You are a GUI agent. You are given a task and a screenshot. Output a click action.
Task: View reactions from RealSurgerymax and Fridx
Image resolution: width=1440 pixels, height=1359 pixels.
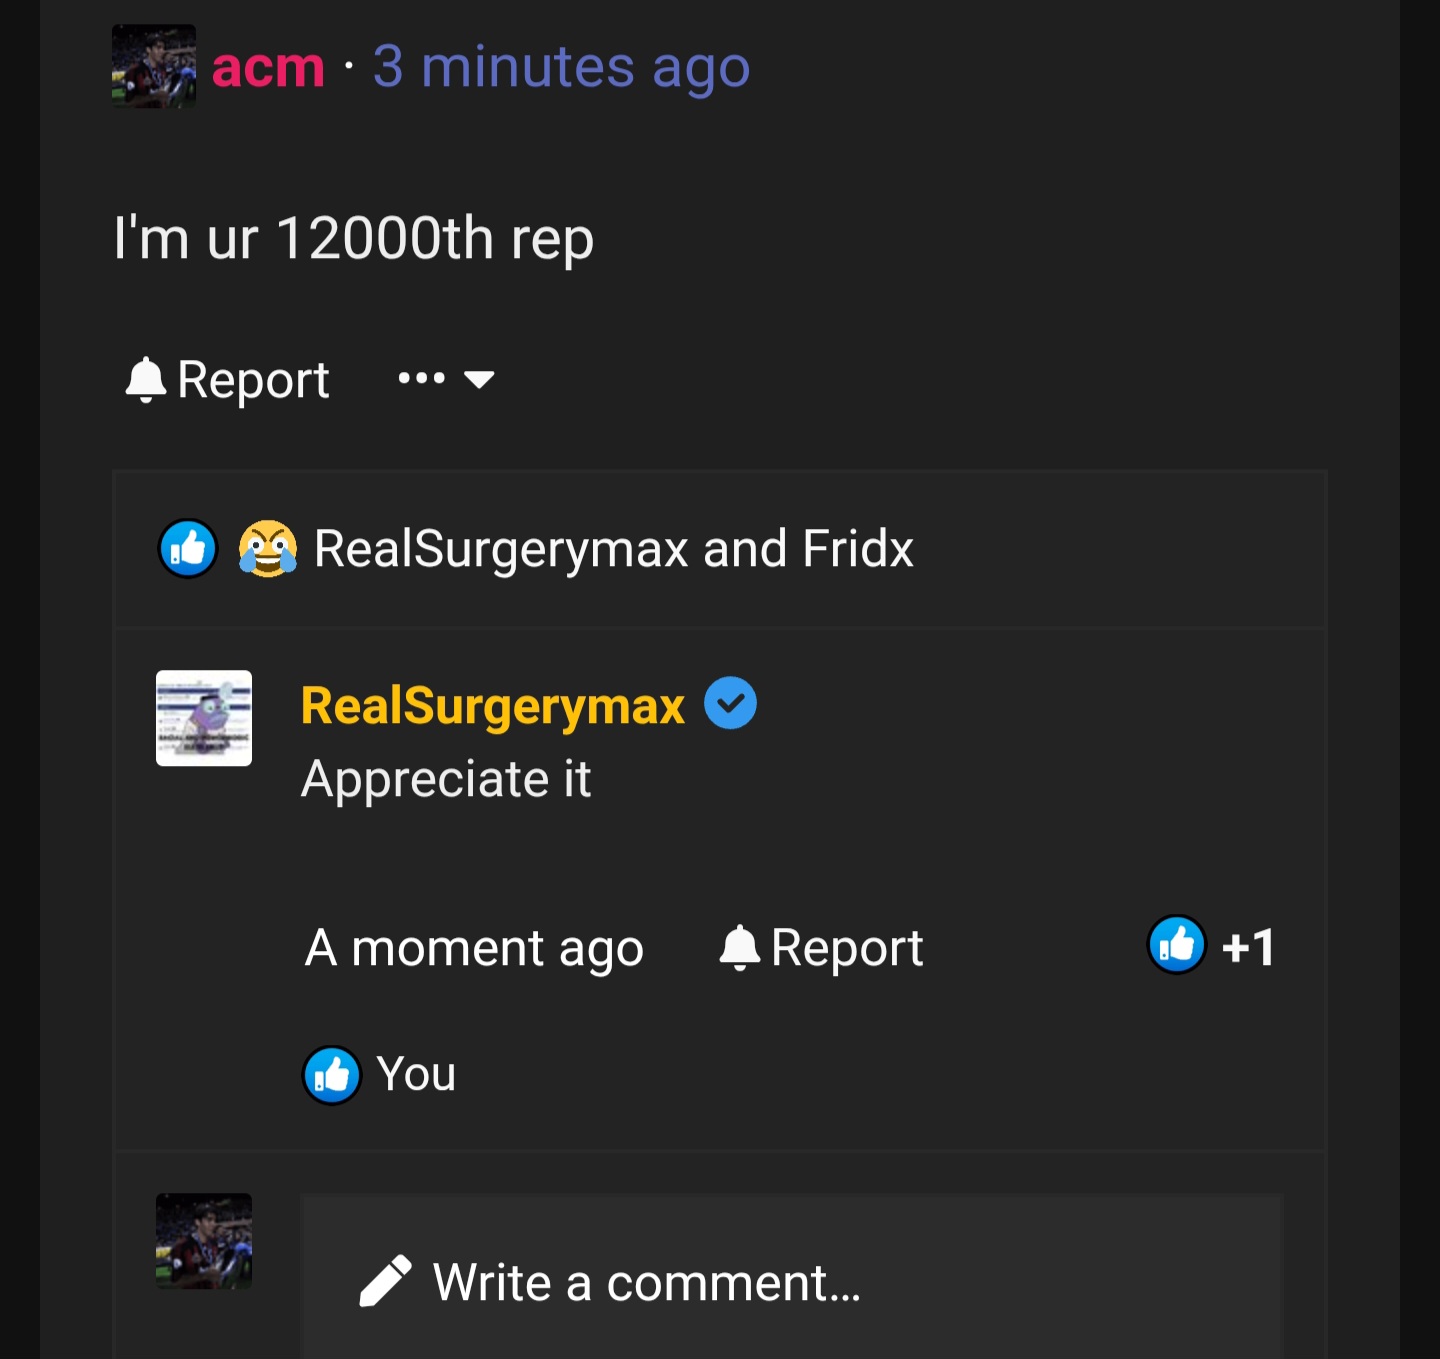coord(613,549)
